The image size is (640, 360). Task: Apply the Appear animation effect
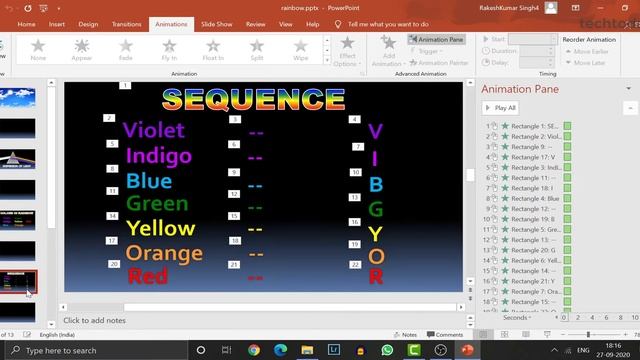(82, 50)
